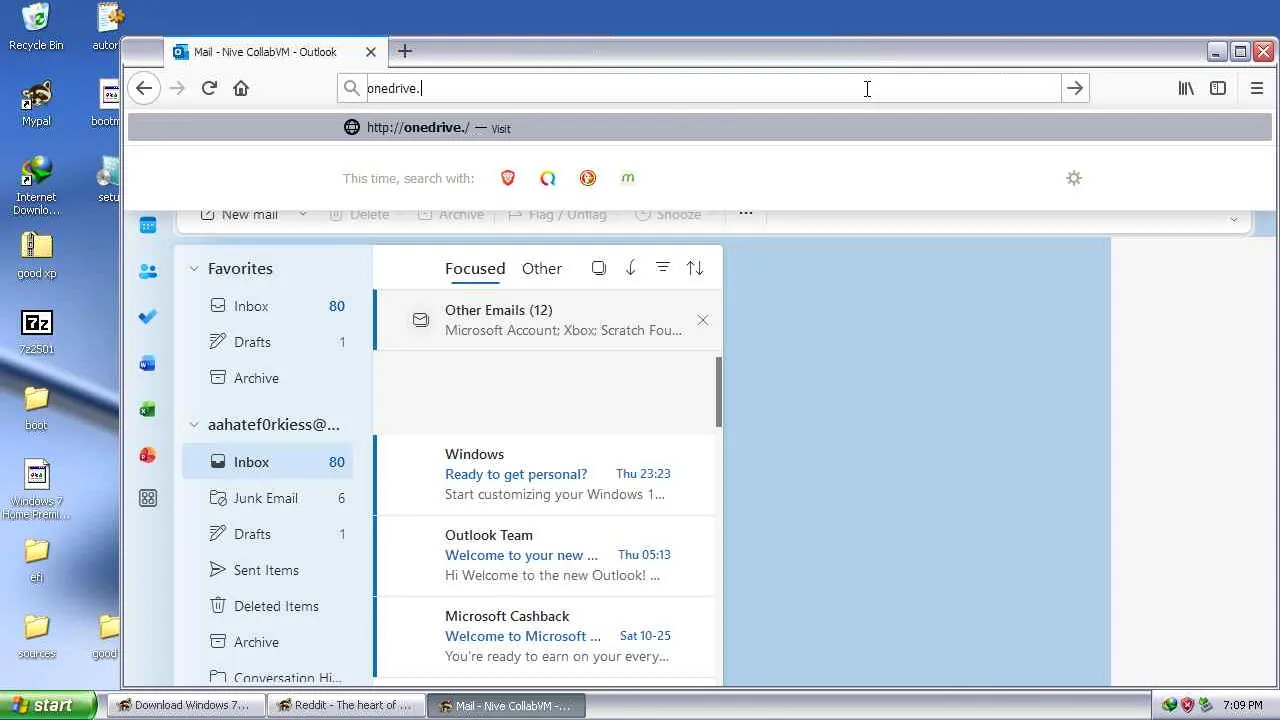This screenshot has height=720, width=1280.
Task: Open the browser library icon
Action: click(1186, 88)
